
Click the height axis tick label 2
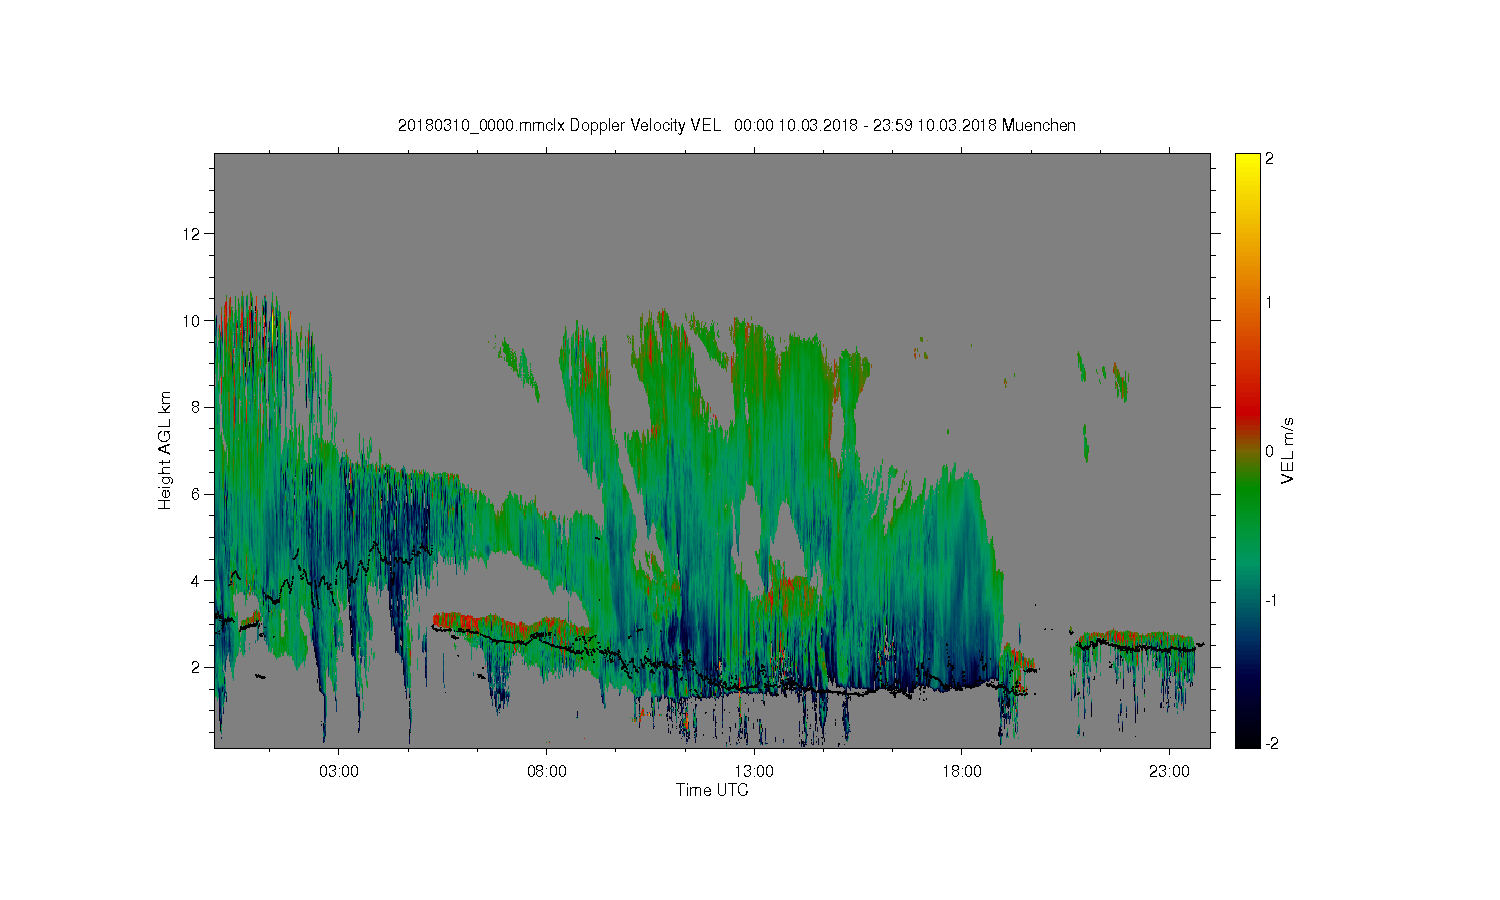click(196, 667)
